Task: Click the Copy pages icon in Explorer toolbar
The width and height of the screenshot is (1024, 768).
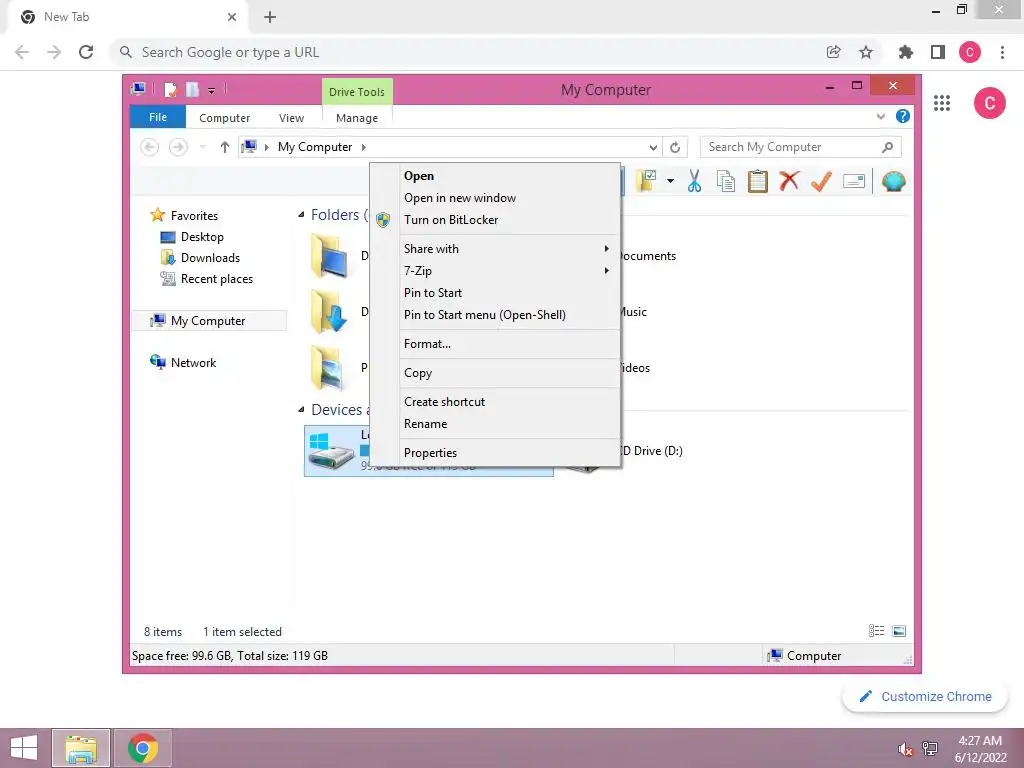Action: pos(726,181)
